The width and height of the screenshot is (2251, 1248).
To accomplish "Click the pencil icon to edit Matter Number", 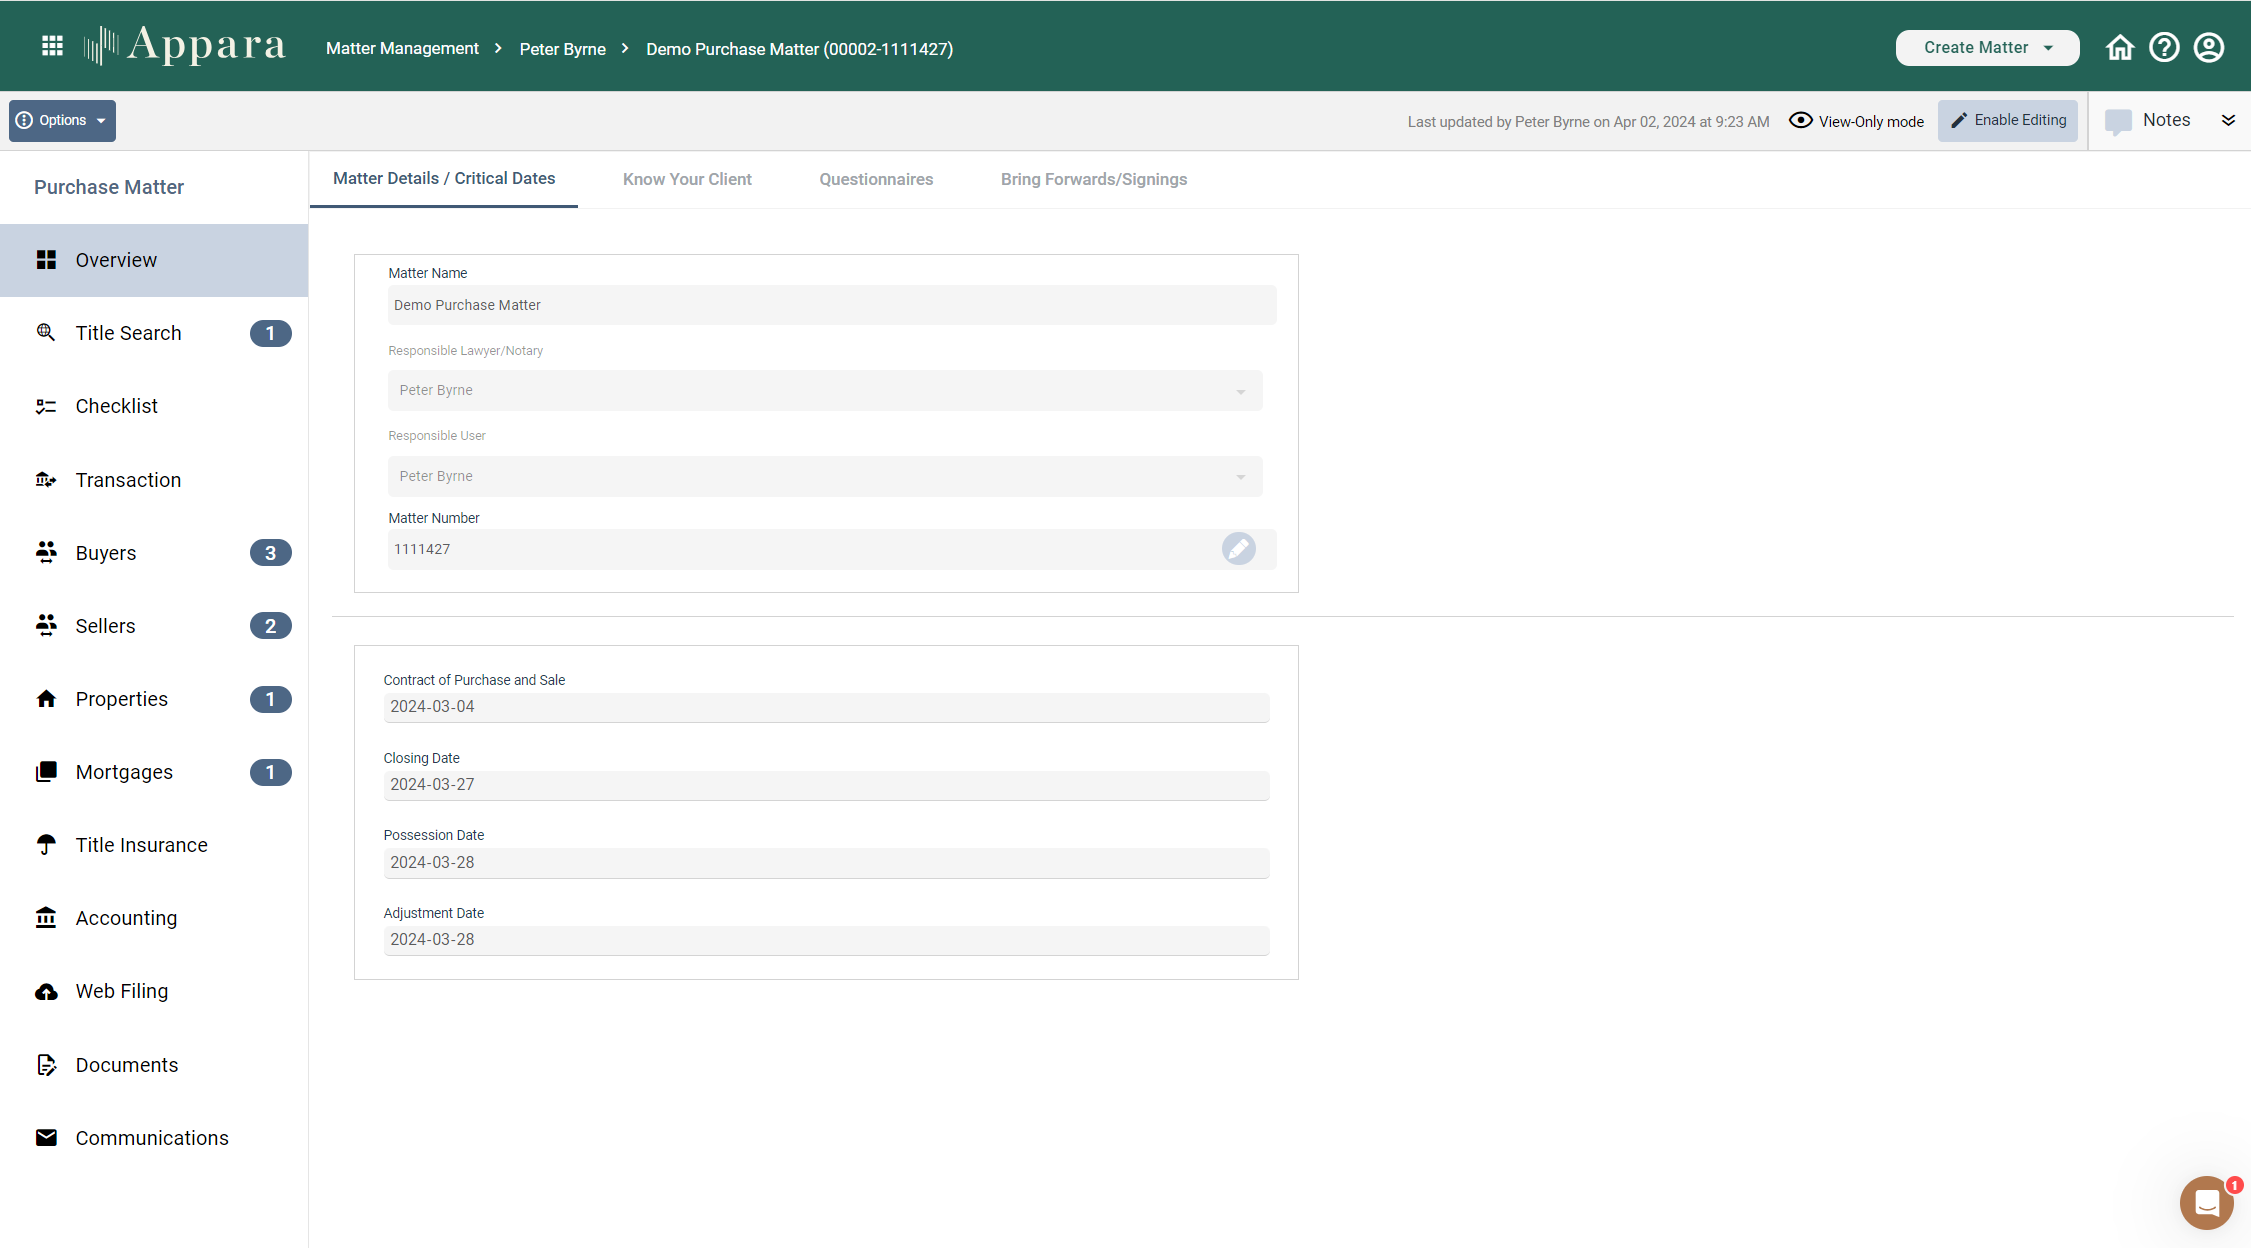I will [x=1238, y=549].
